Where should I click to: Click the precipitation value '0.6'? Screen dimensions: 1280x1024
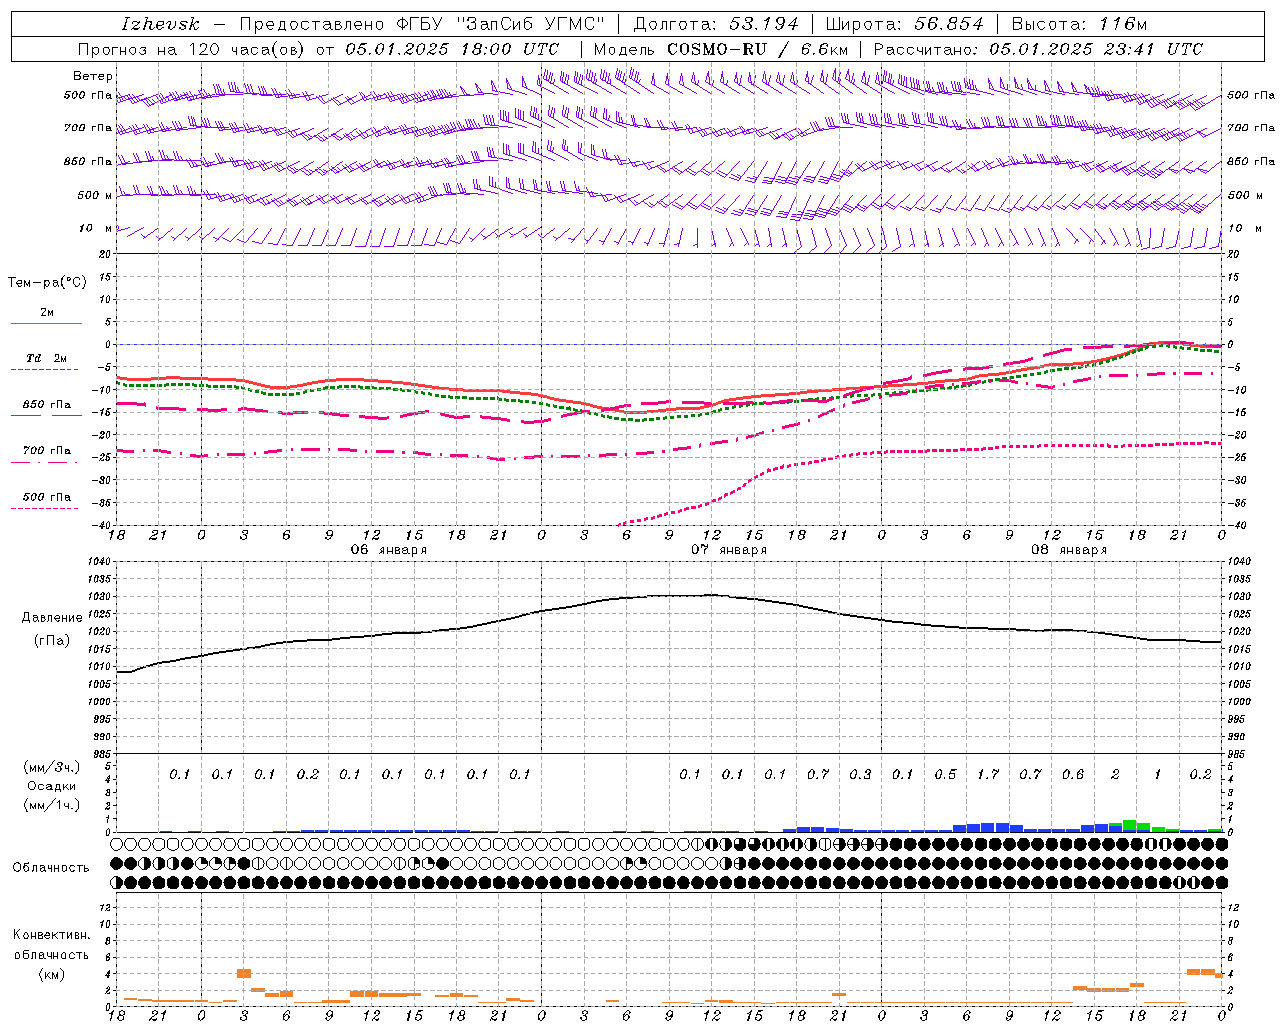1073,774
